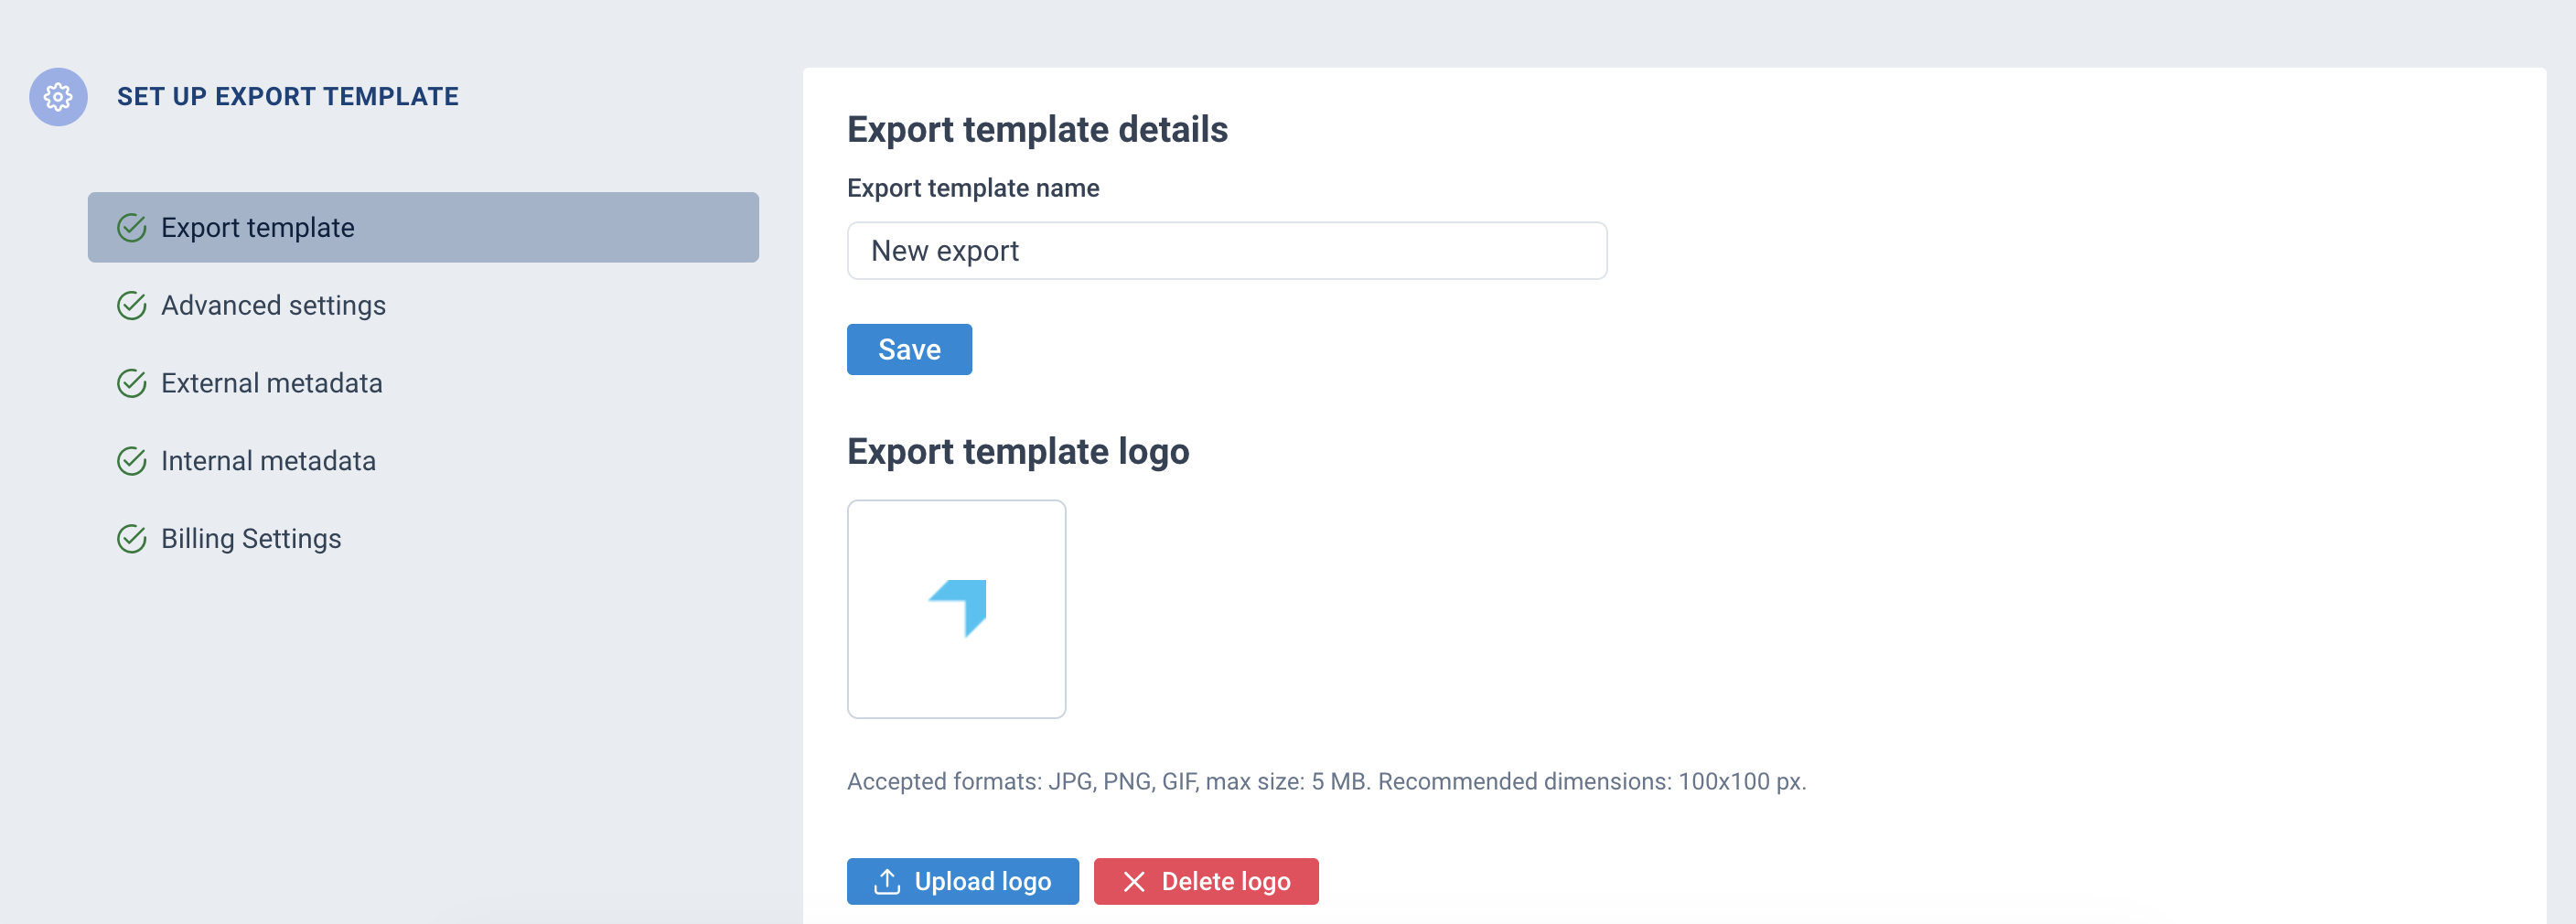
Task: Click the X icon in Delete logo
Action: pyautogui.click(x=1133, y=881)
